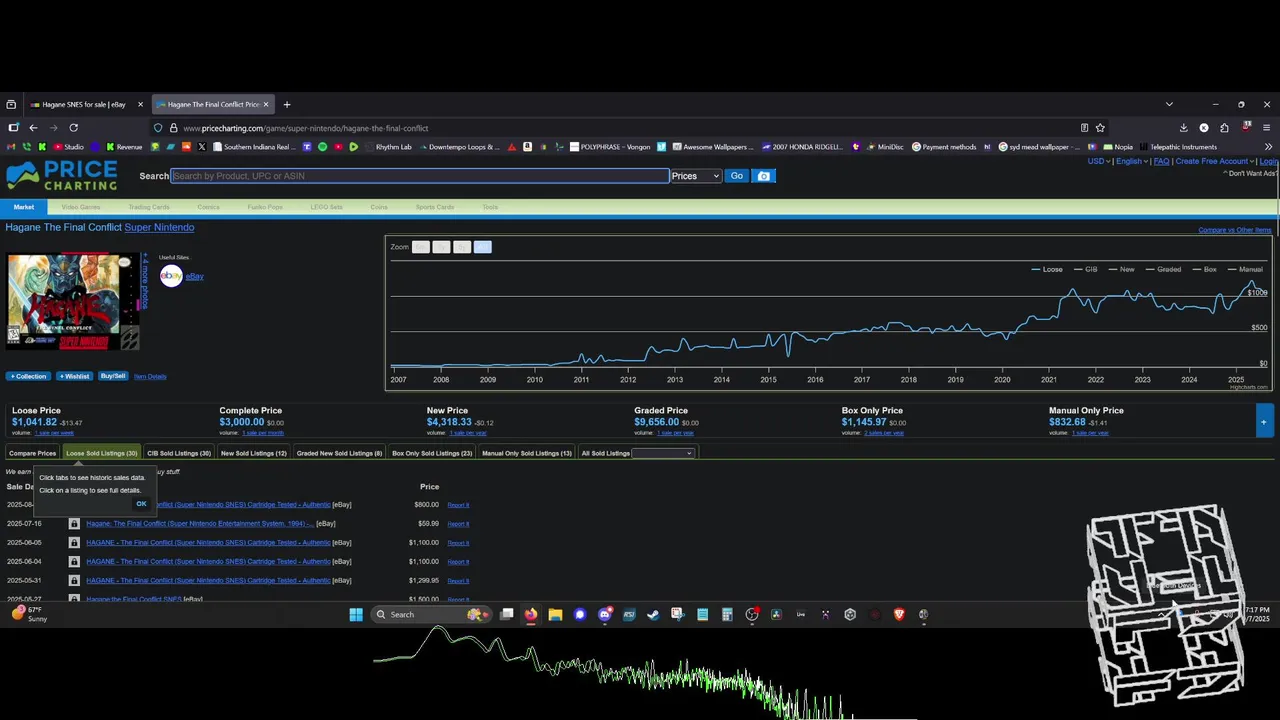Open Discord from the taskbar
This screenshot has width=1280, height=720.
(604, 614)
